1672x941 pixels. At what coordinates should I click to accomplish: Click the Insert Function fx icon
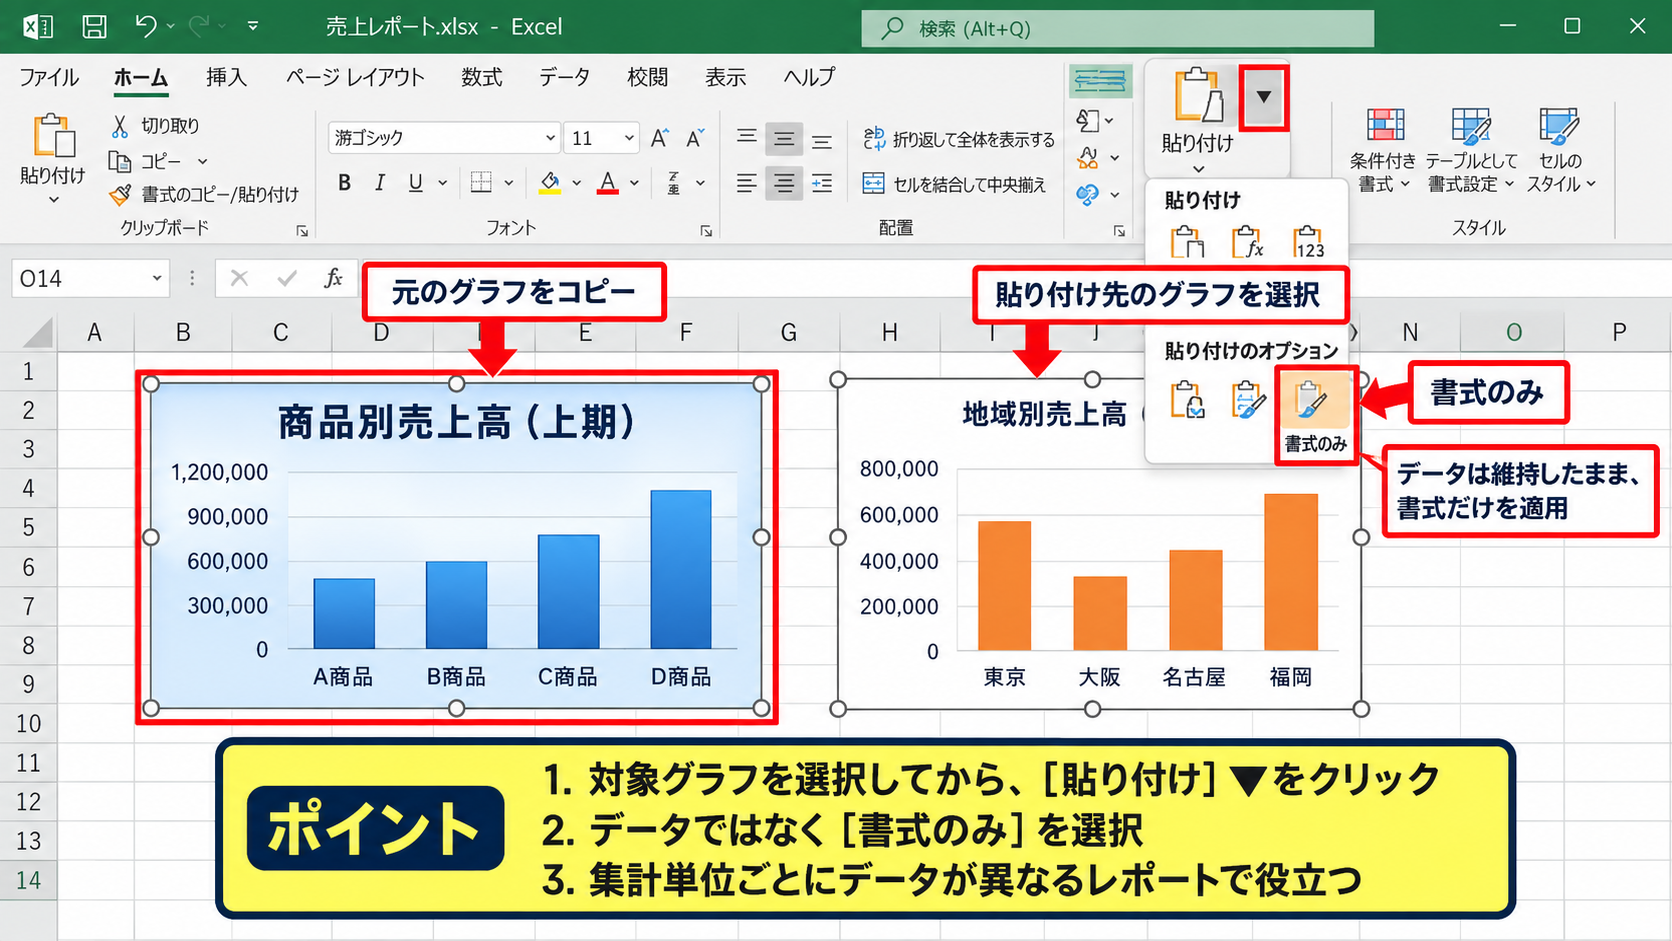pyautogui.click(x=333, y=278)
